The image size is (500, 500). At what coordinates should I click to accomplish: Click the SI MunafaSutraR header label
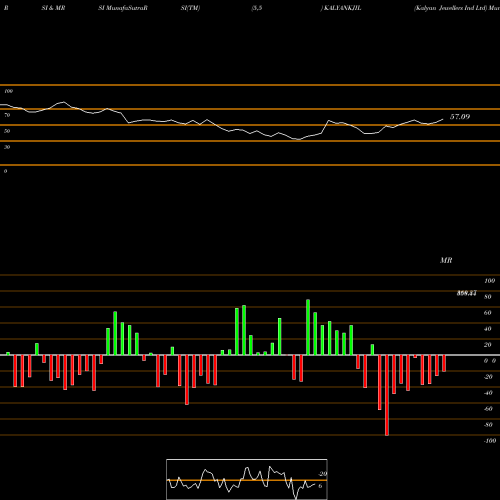tap(123, 8)
